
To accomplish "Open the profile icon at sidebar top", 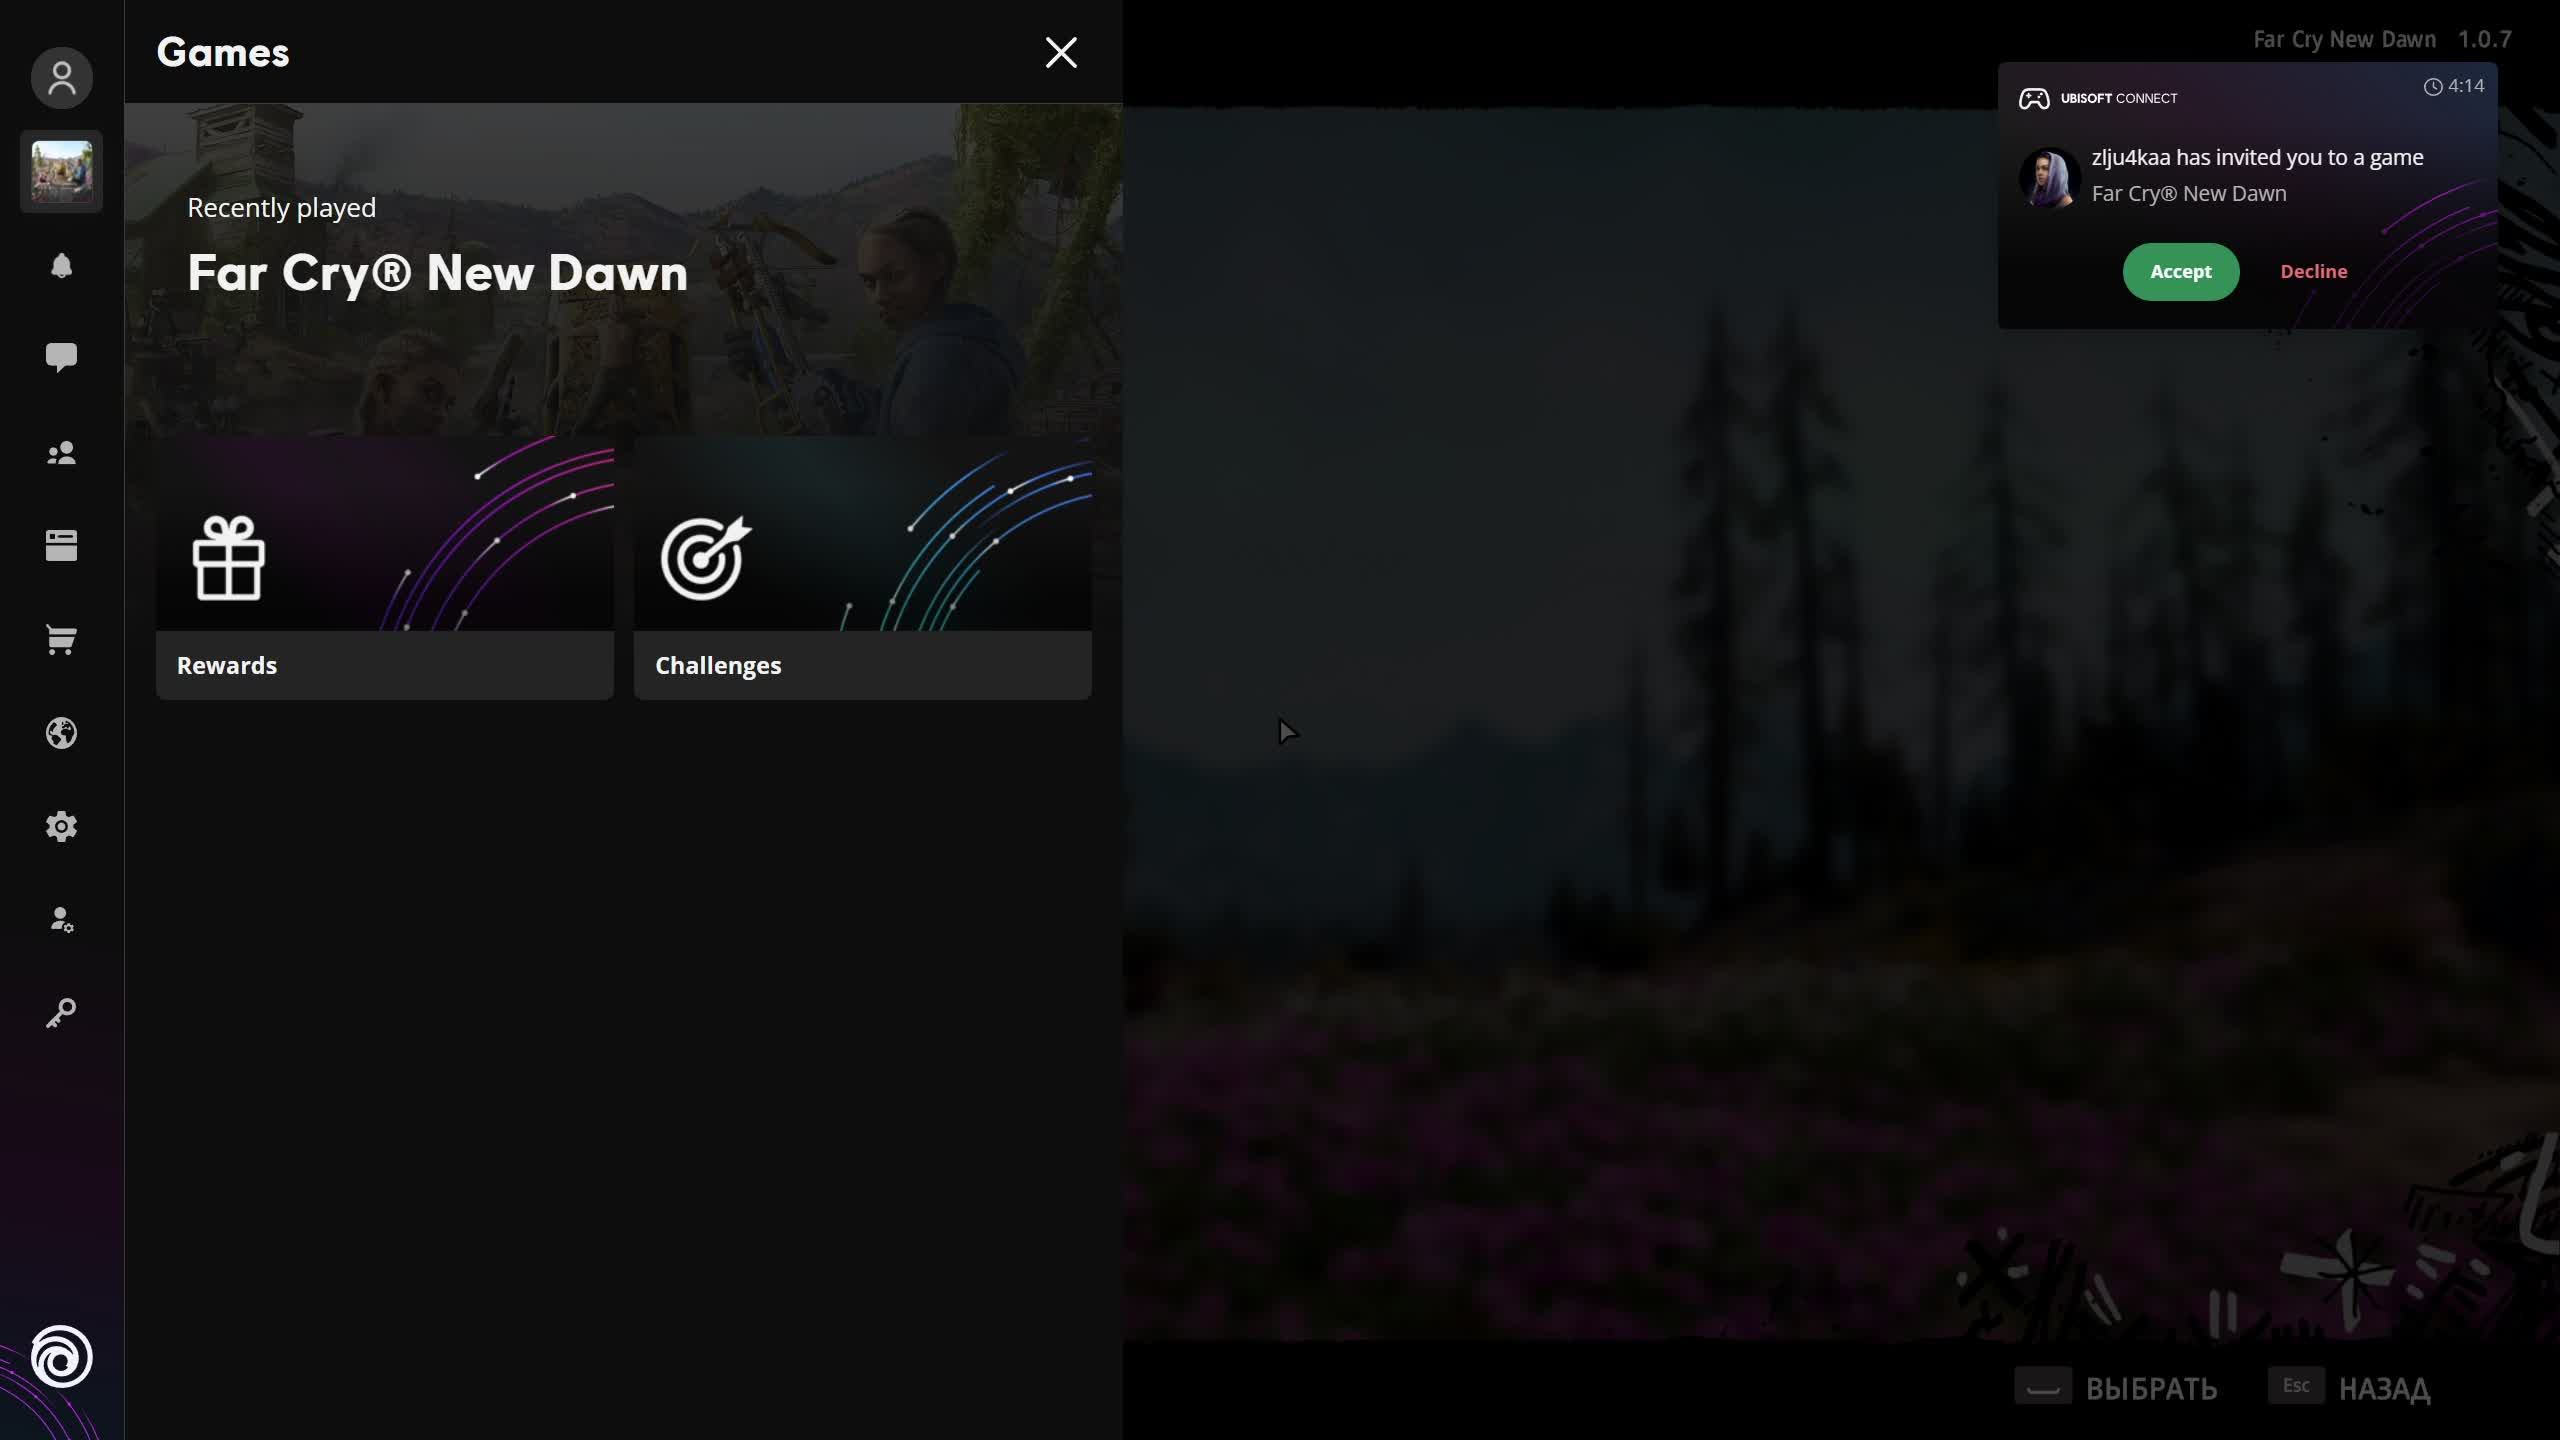I will click(x=62, y=78).
